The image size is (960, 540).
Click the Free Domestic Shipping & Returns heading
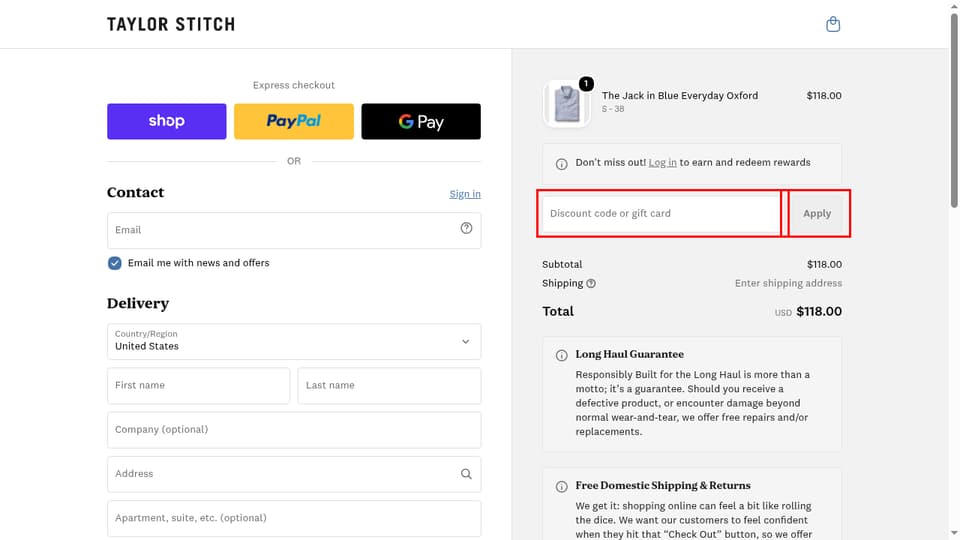tap(662, 486)
